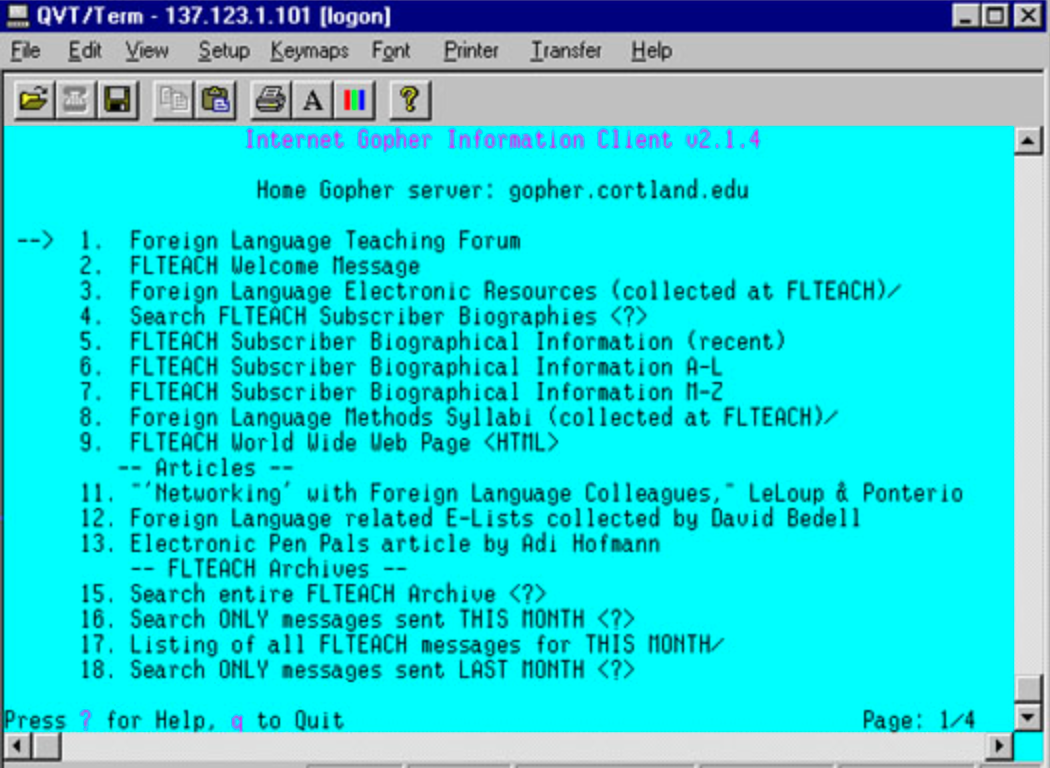Click the Paste clipboard icon
1050x768 pixels.
point(215,100)
